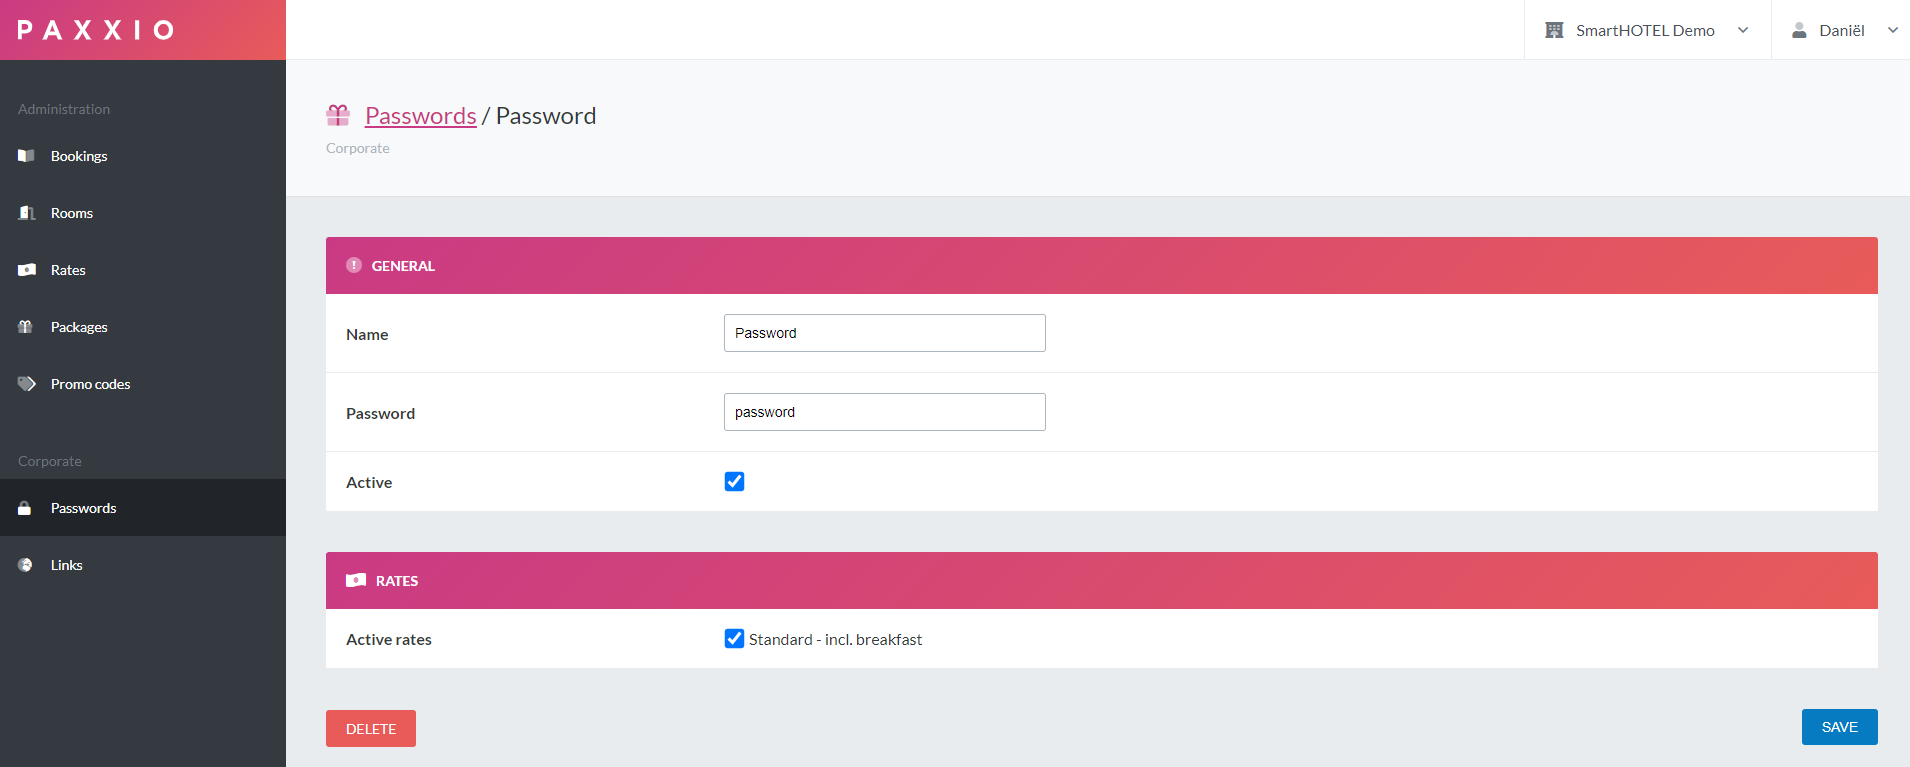Click the Links globe icon in sidebar
Screen dimensions: 1910x767
point(25,565)
